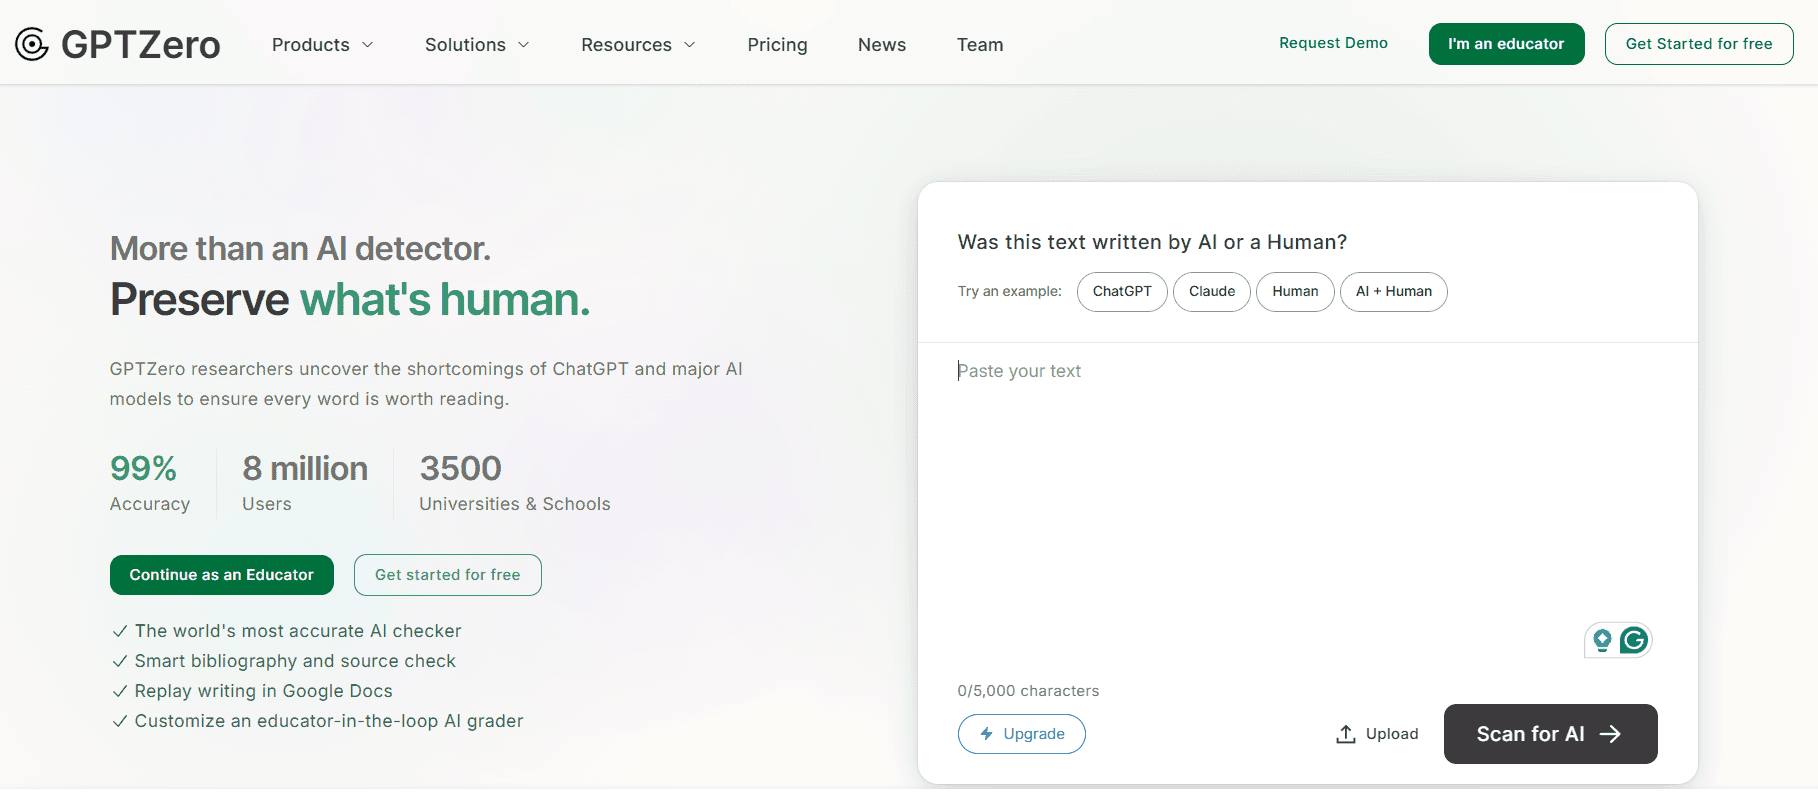
Task: Click the GPTZero wordmark text
Action: 141,45
